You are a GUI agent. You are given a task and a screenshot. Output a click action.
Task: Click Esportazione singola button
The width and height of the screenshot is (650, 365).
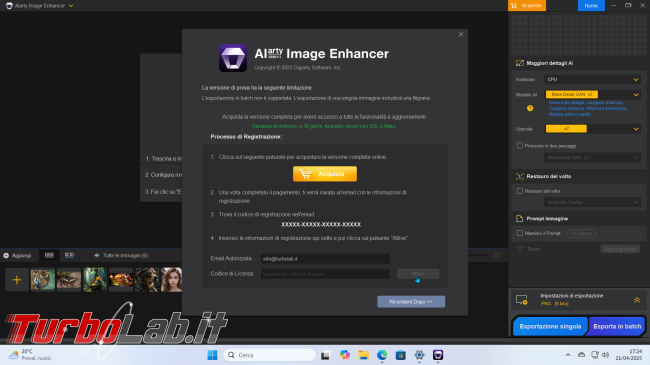coord(550,326)
